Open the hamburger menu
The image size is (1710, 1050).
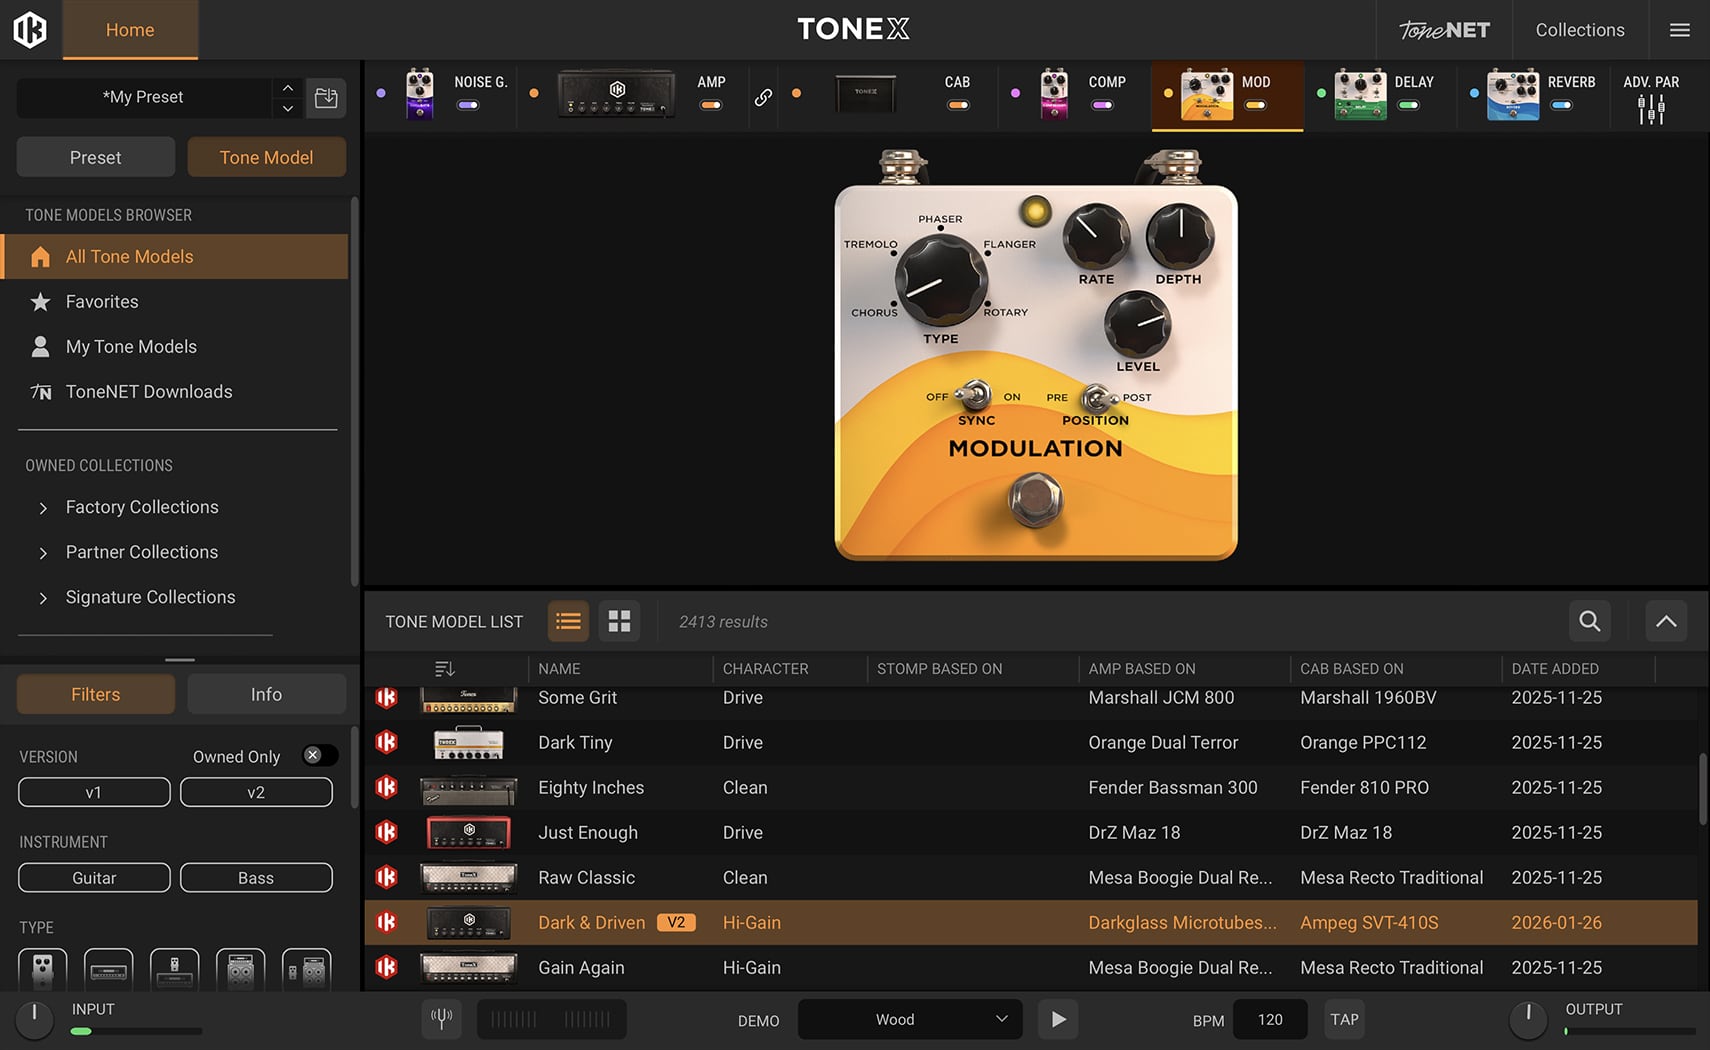(1680, 30)
